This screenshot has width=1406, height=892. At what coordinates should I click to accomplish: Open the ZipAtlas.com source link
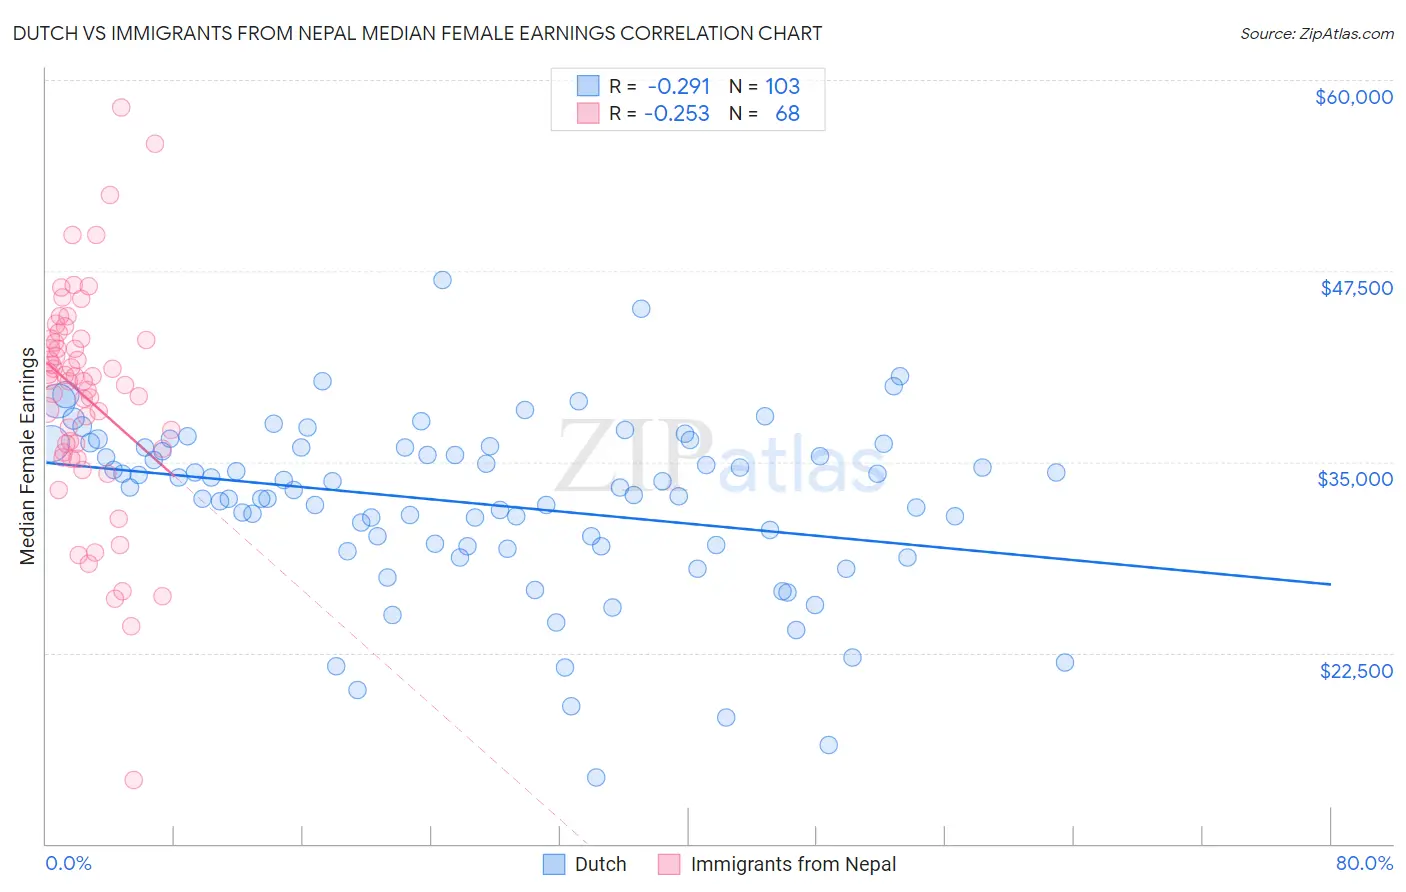click(1316, 34)
